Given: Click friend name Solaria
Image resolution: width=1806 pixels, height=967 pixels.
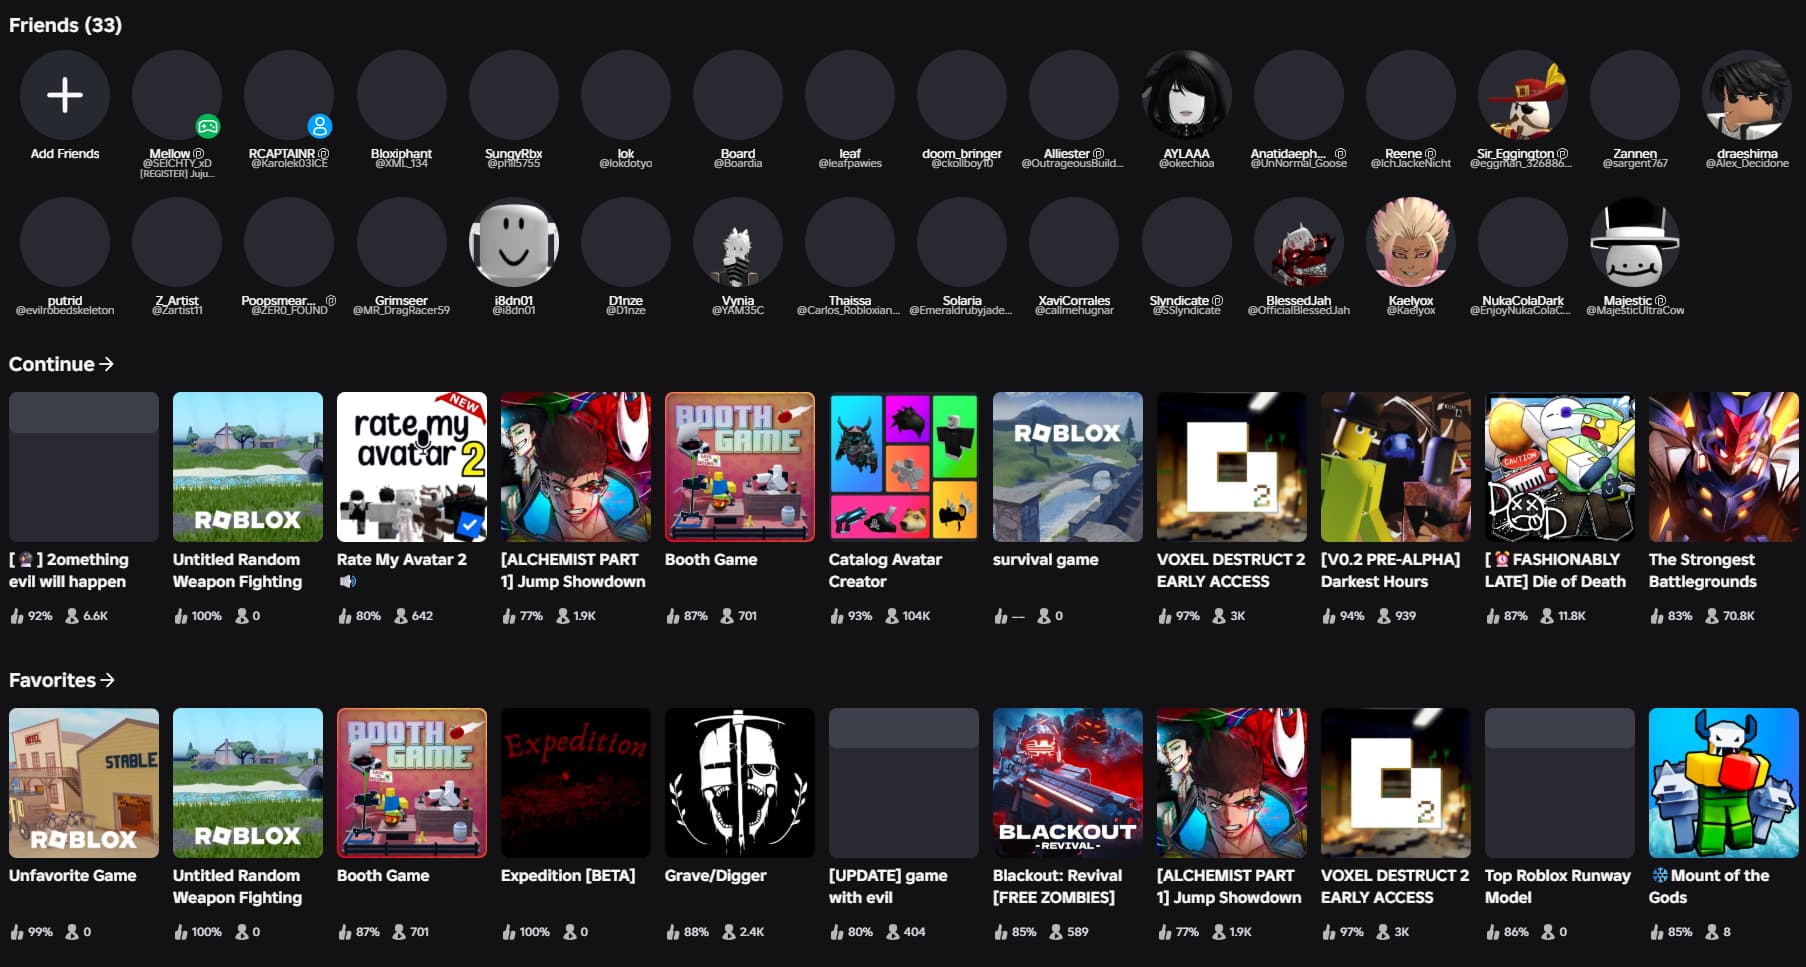Looking at the screenshot, I should (962, 300).
